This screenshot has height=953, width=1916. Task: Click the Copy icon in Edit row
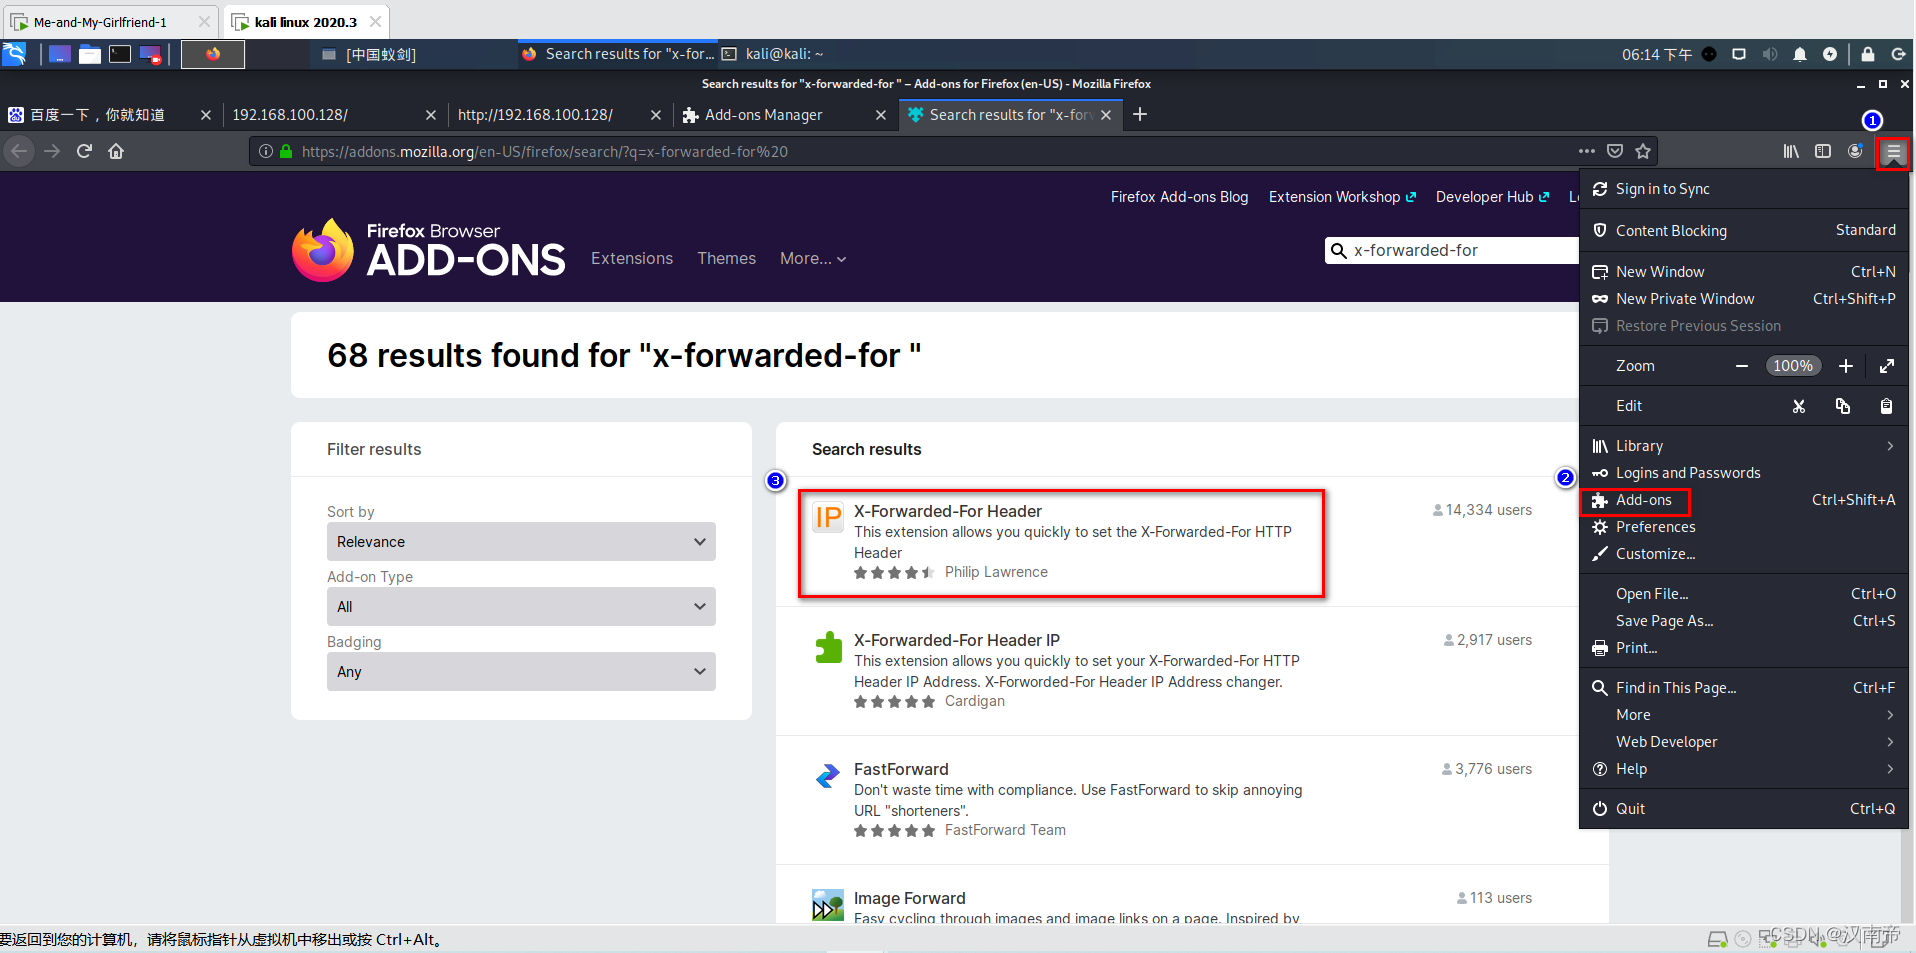[1843, 406]
